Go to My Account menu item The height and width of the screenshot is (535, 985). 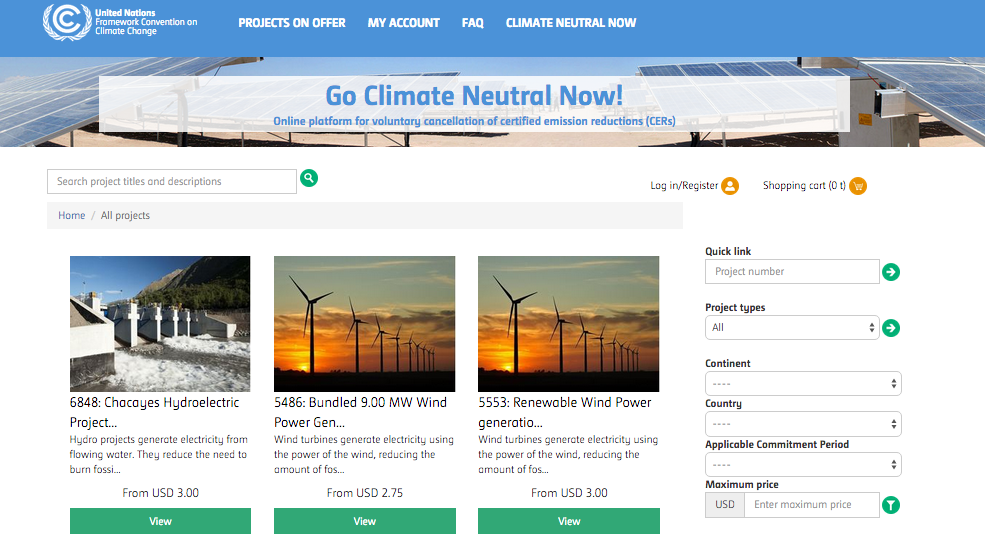(403, 23)
